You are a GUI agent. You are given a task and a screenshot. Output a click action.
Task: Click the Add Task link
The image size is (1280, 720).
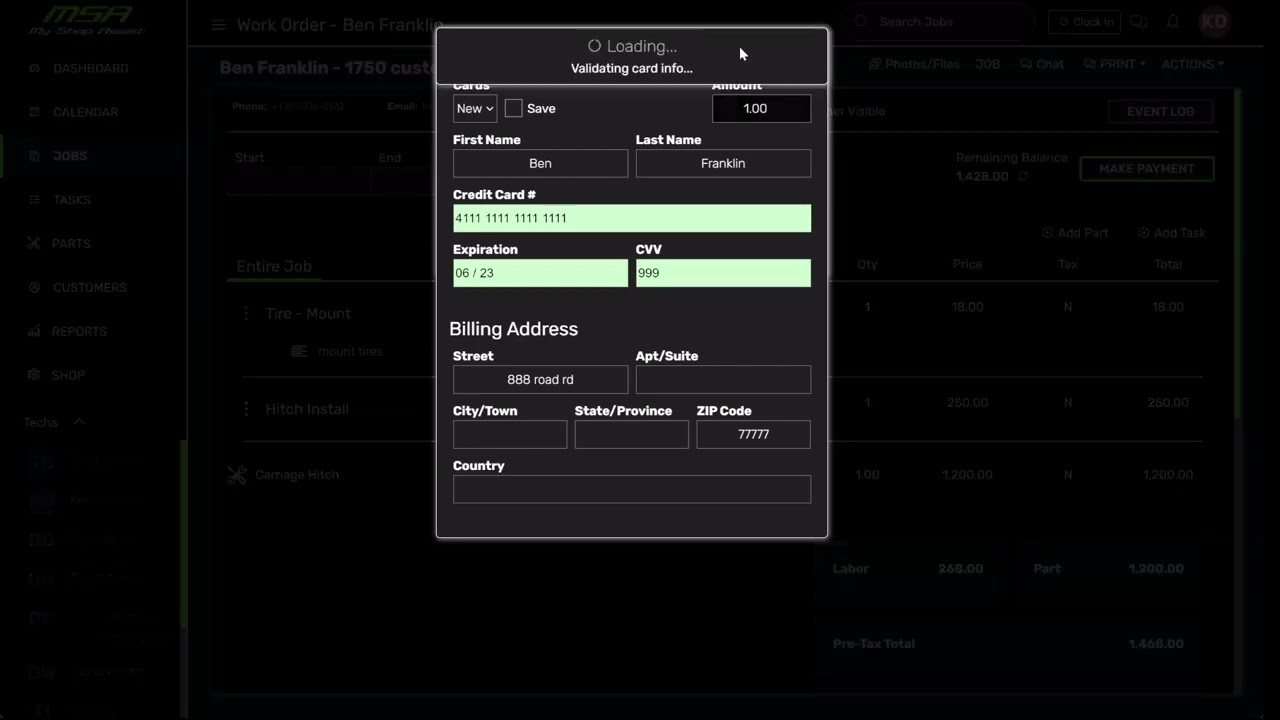[1172, 233]
